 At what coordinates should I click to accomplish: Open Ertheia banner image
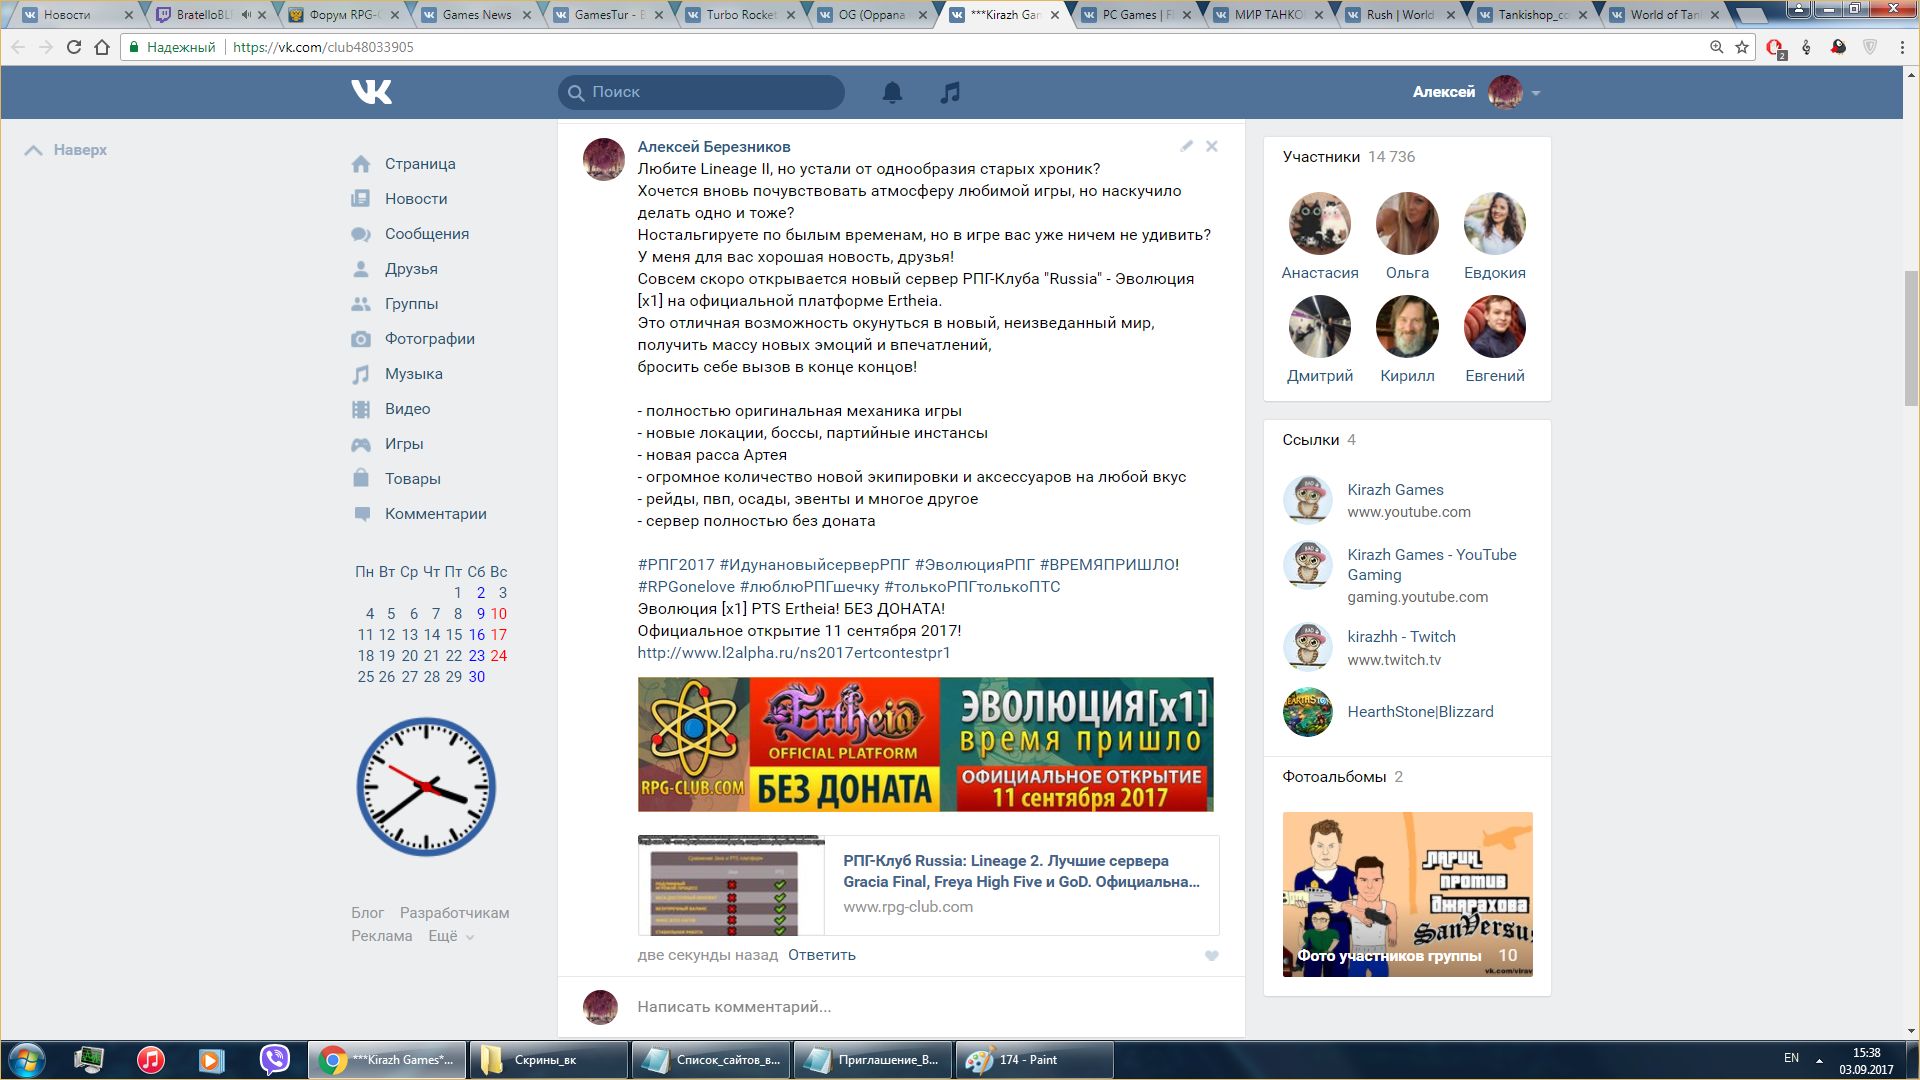(x=925, y=745)
